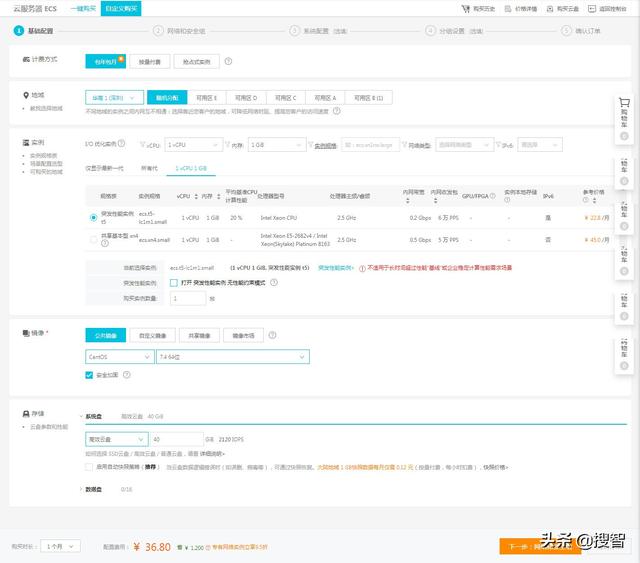Click the shopping cart icon in top bar
The image size is (640, 563).
(x=466, y=9)
